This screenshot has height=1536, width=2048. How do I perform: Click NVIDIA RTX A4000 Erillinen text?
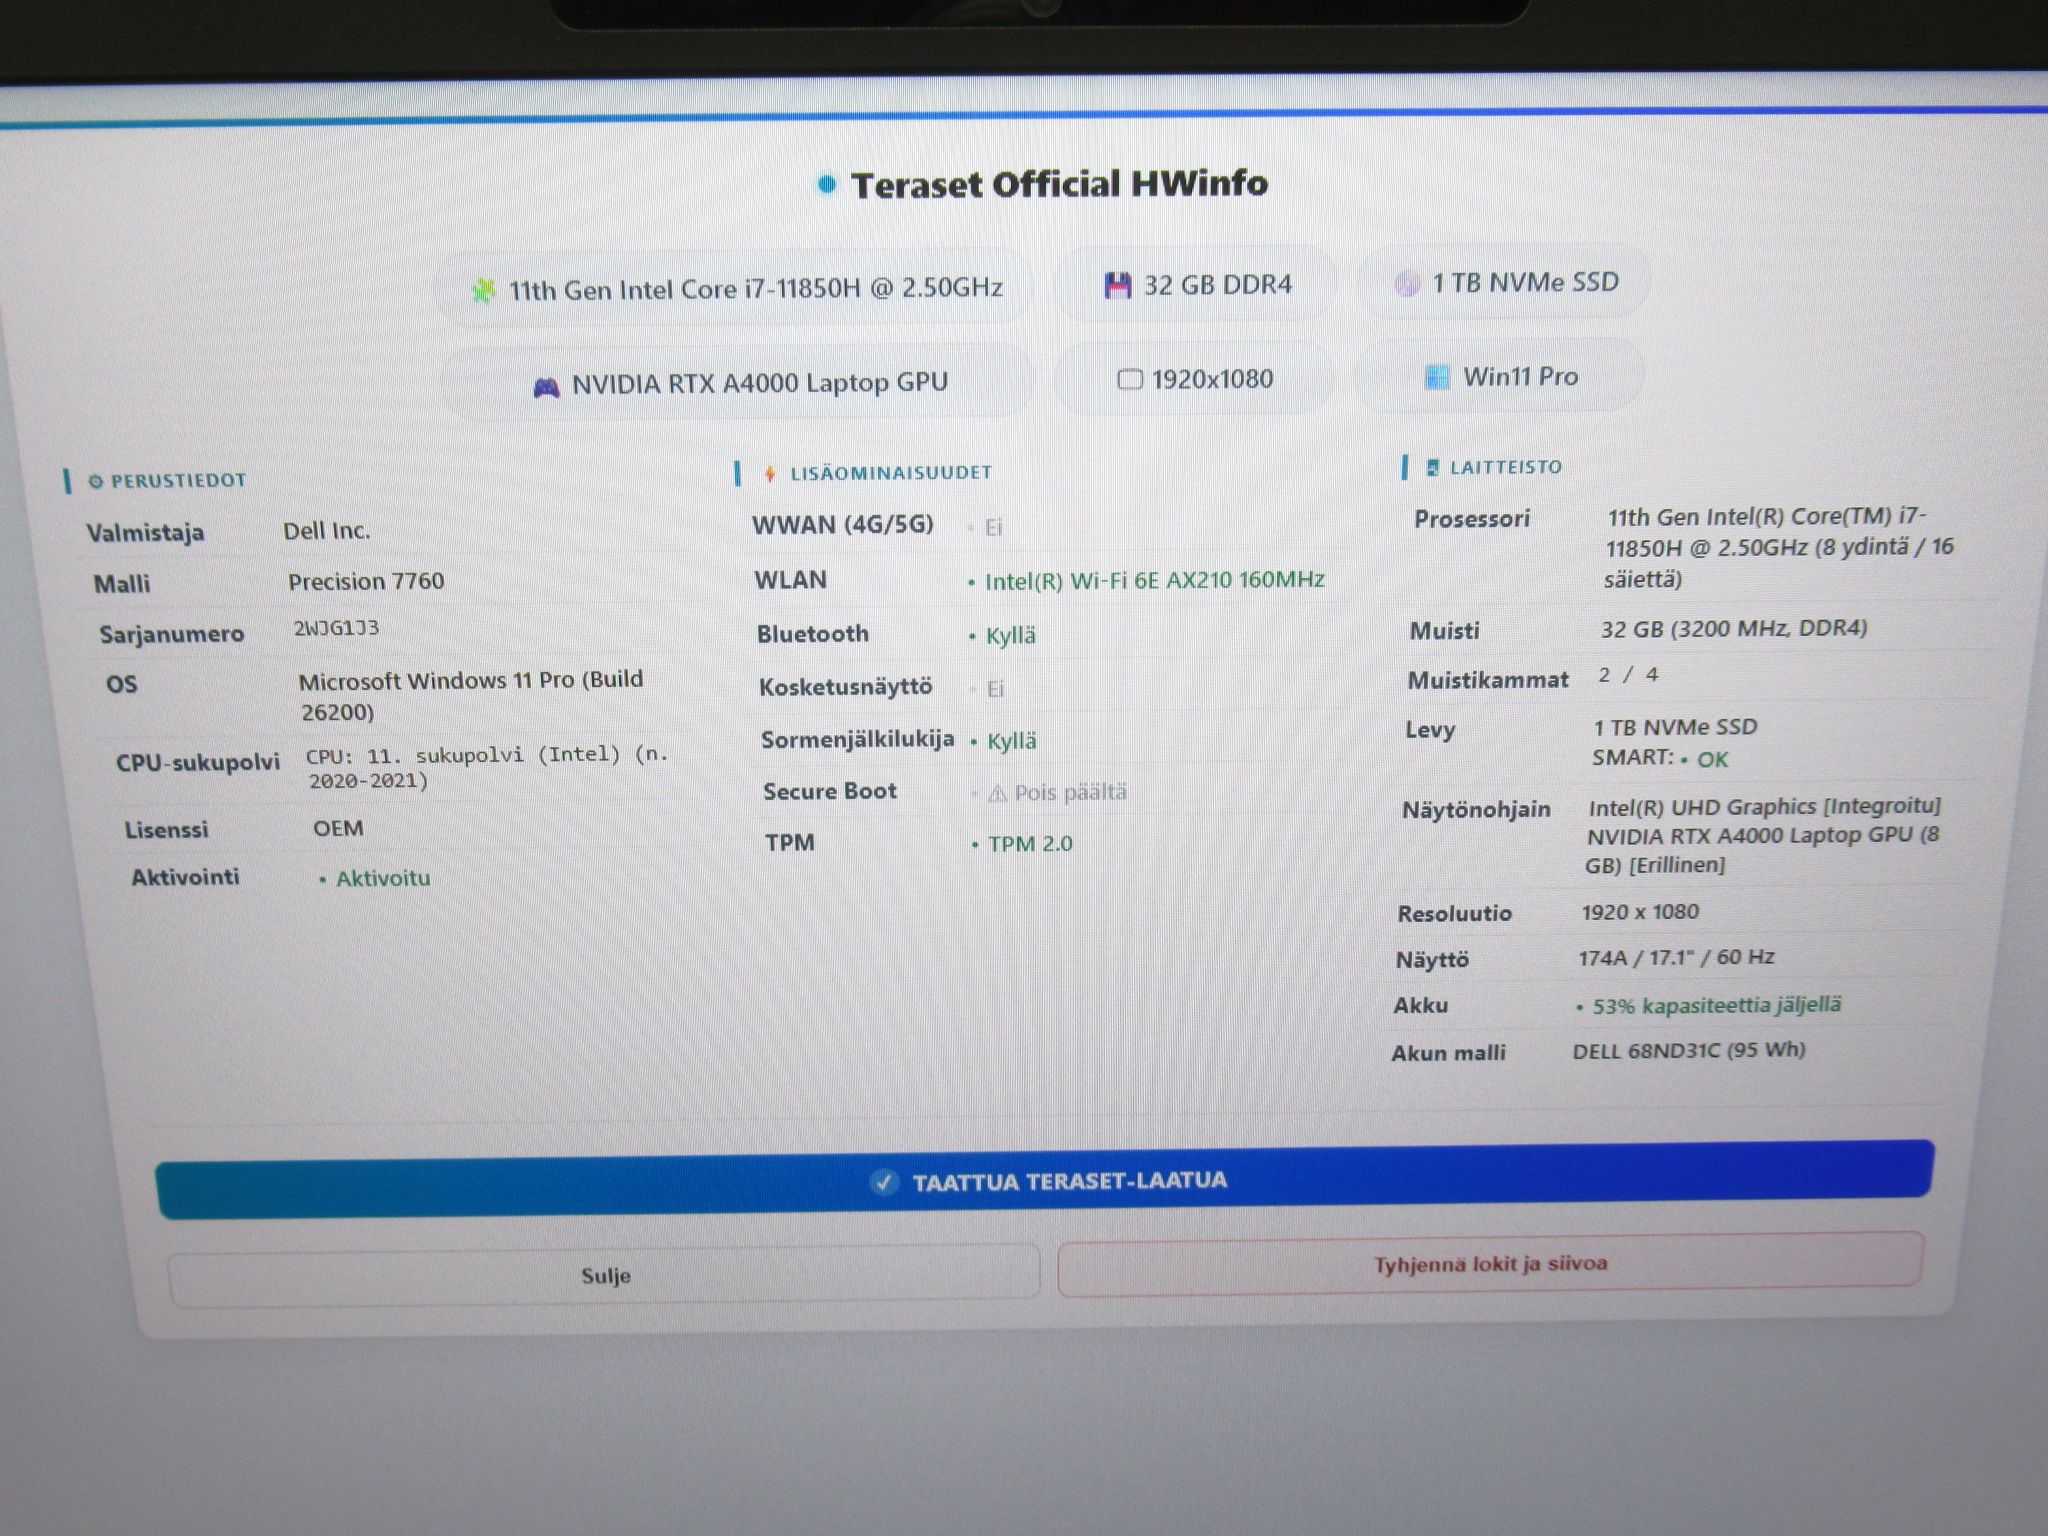click(1762, 850)
